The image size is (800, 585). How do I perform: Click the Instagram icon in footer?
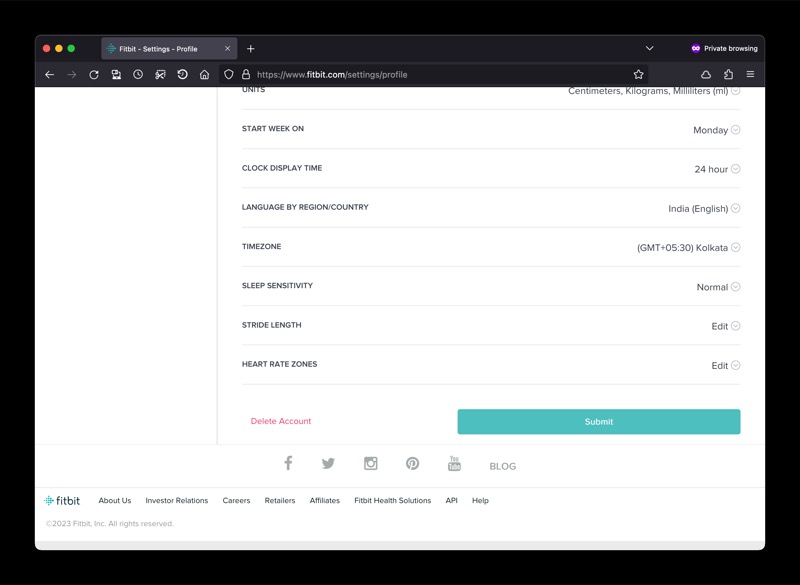370,463
